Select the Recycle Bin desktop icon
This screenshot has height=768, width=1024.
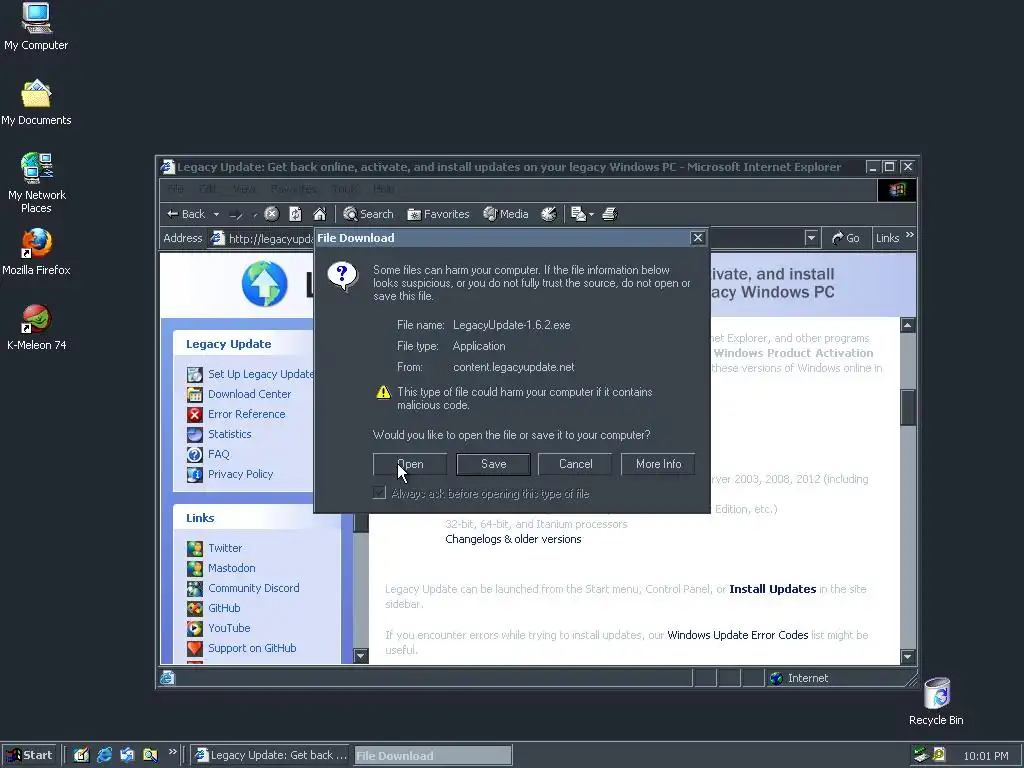point(936,702)
